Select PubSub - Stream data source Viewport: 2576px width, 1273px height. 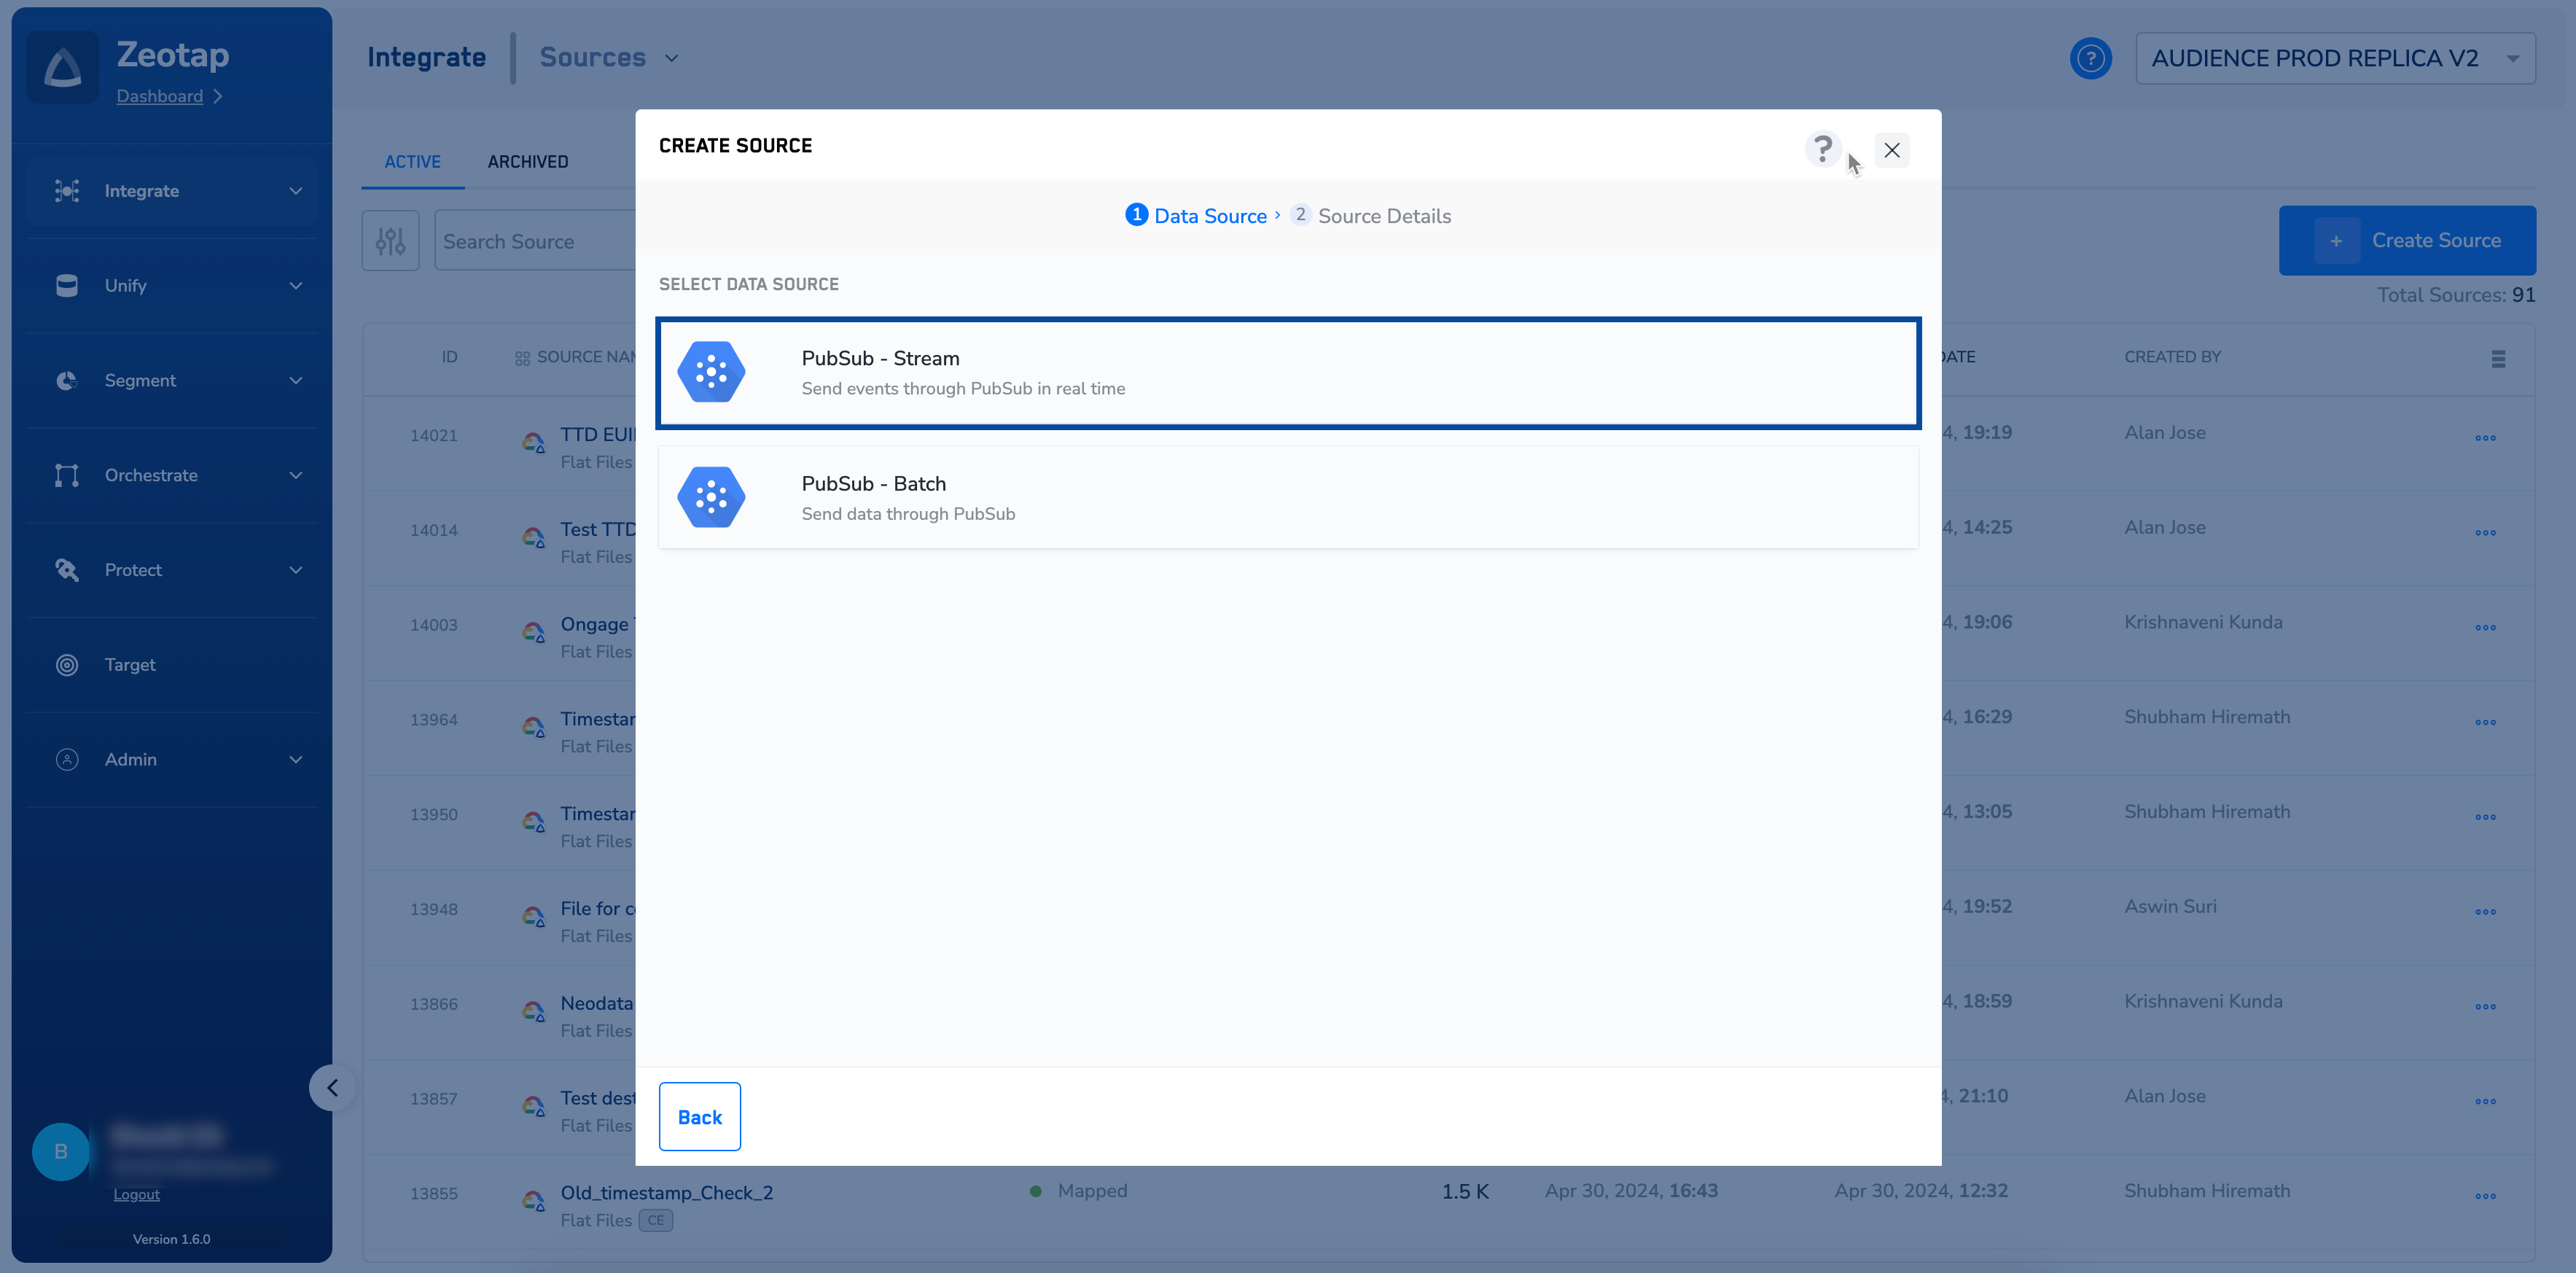tap(1288, 373)
